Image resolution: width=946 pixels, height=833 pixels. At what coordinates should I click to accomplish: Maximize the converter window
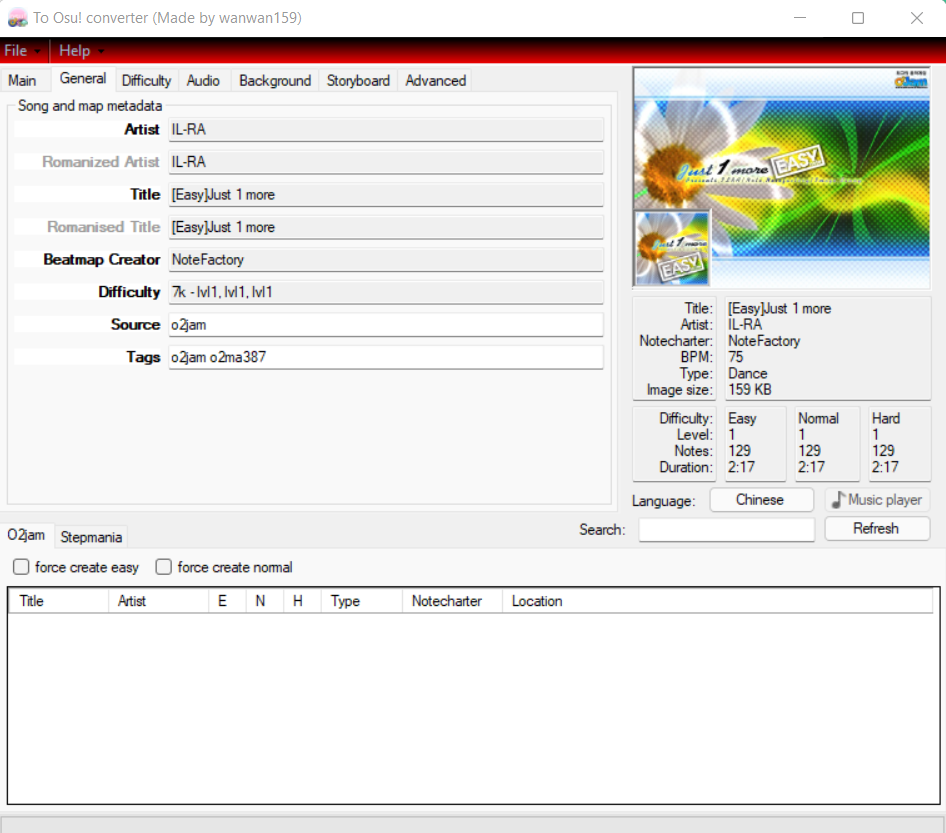(858, 18)
